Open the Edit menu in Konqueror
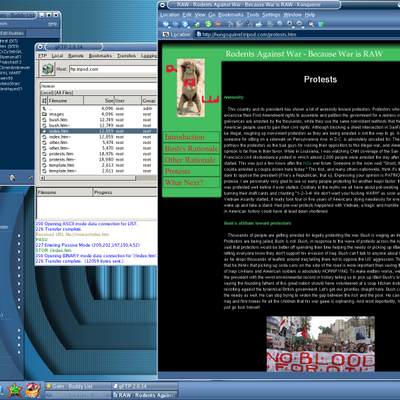 187,15
